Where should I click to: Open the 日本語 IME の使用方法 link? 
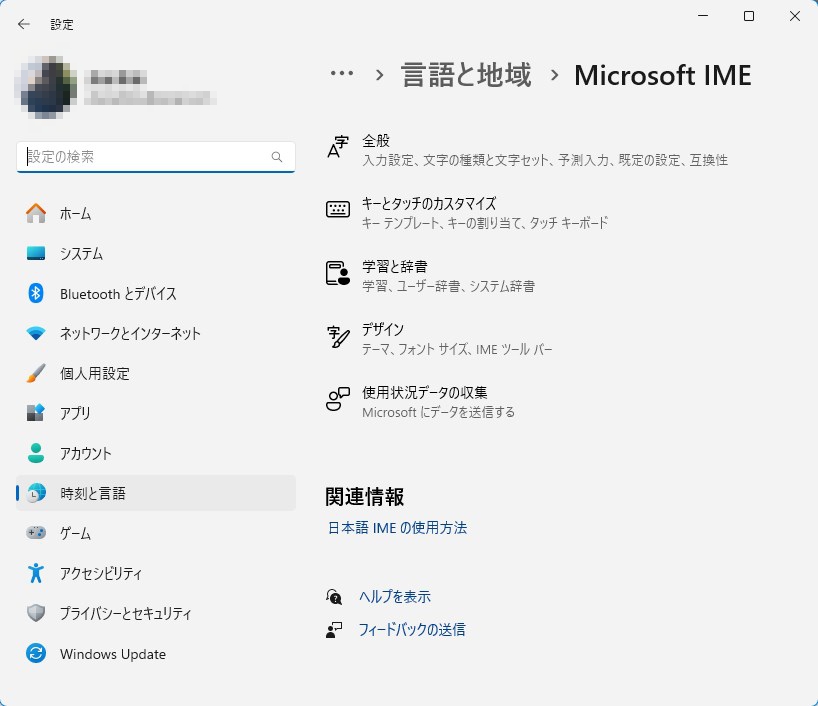pyautogui.click(x=397, y=527)
